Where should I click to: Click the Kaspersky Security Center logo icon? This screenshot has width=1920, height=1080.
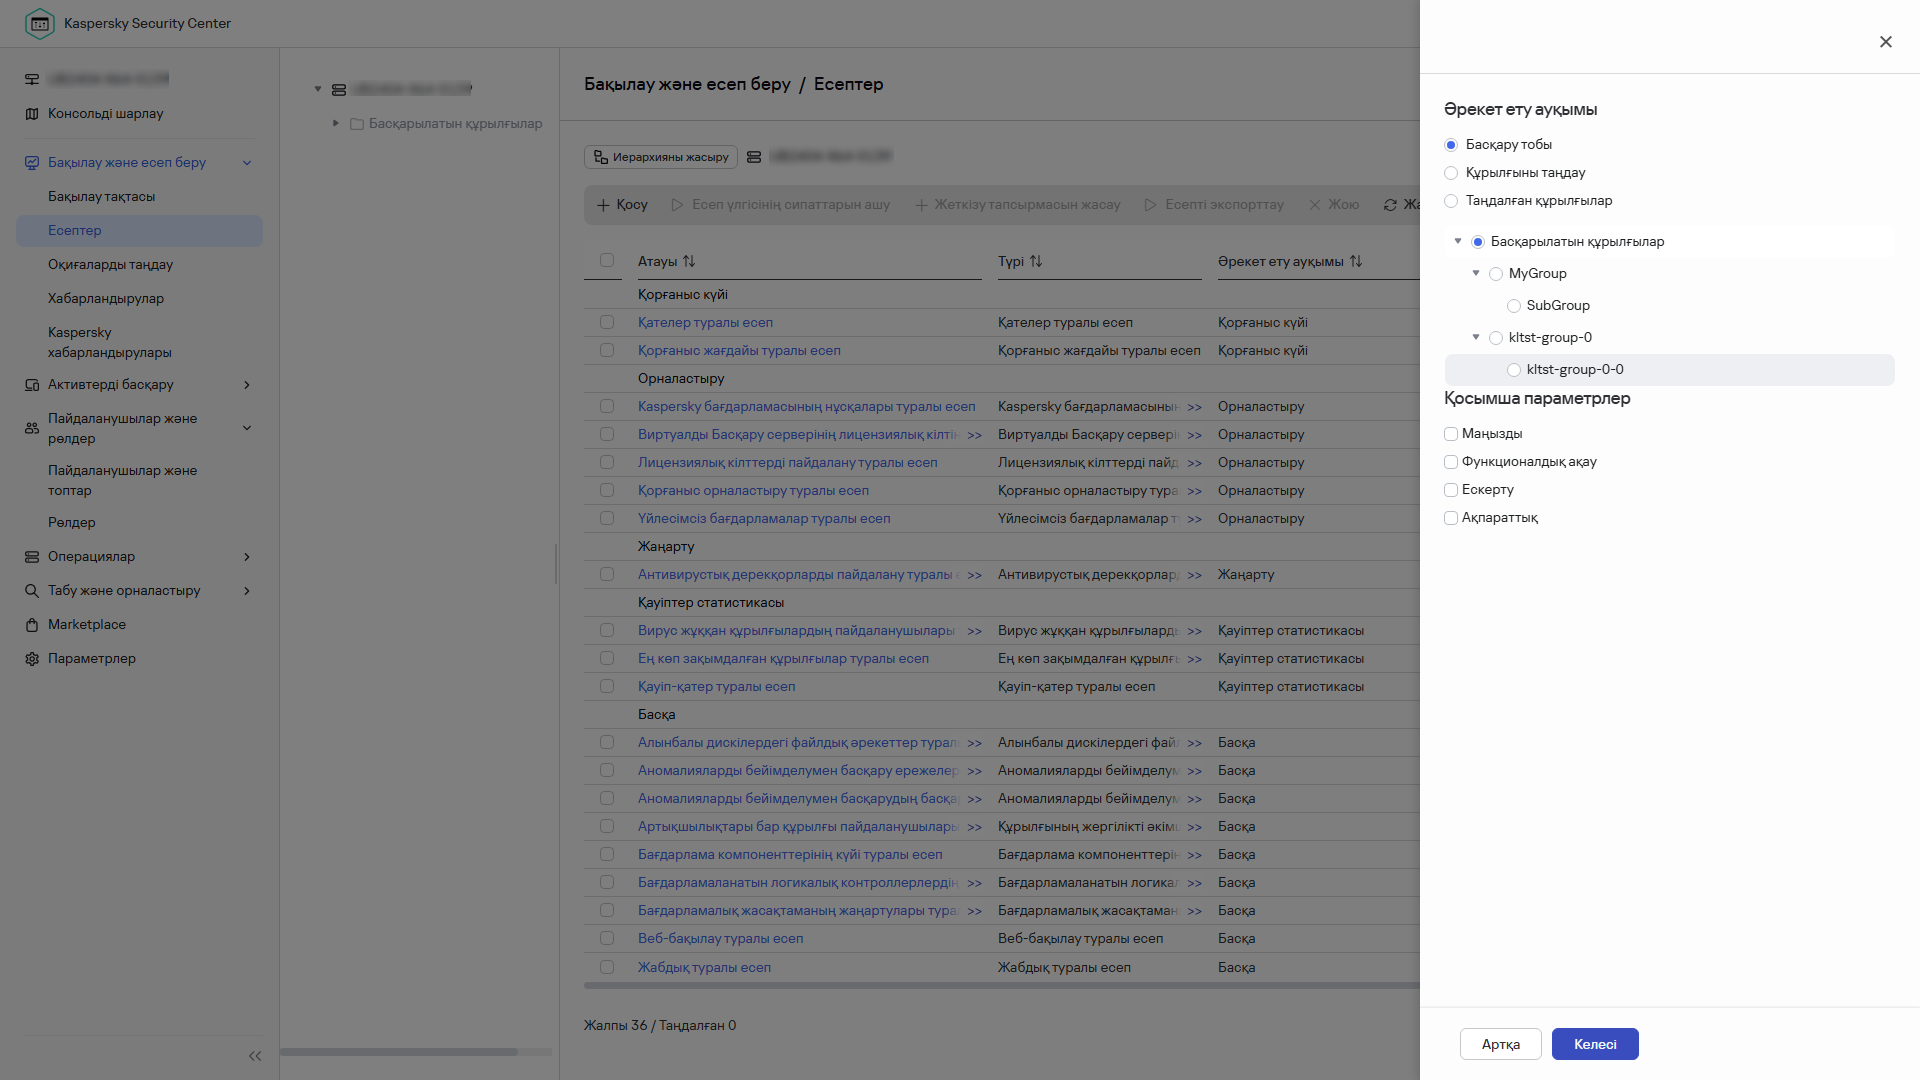pyautogui.click(x=39, y=23)
